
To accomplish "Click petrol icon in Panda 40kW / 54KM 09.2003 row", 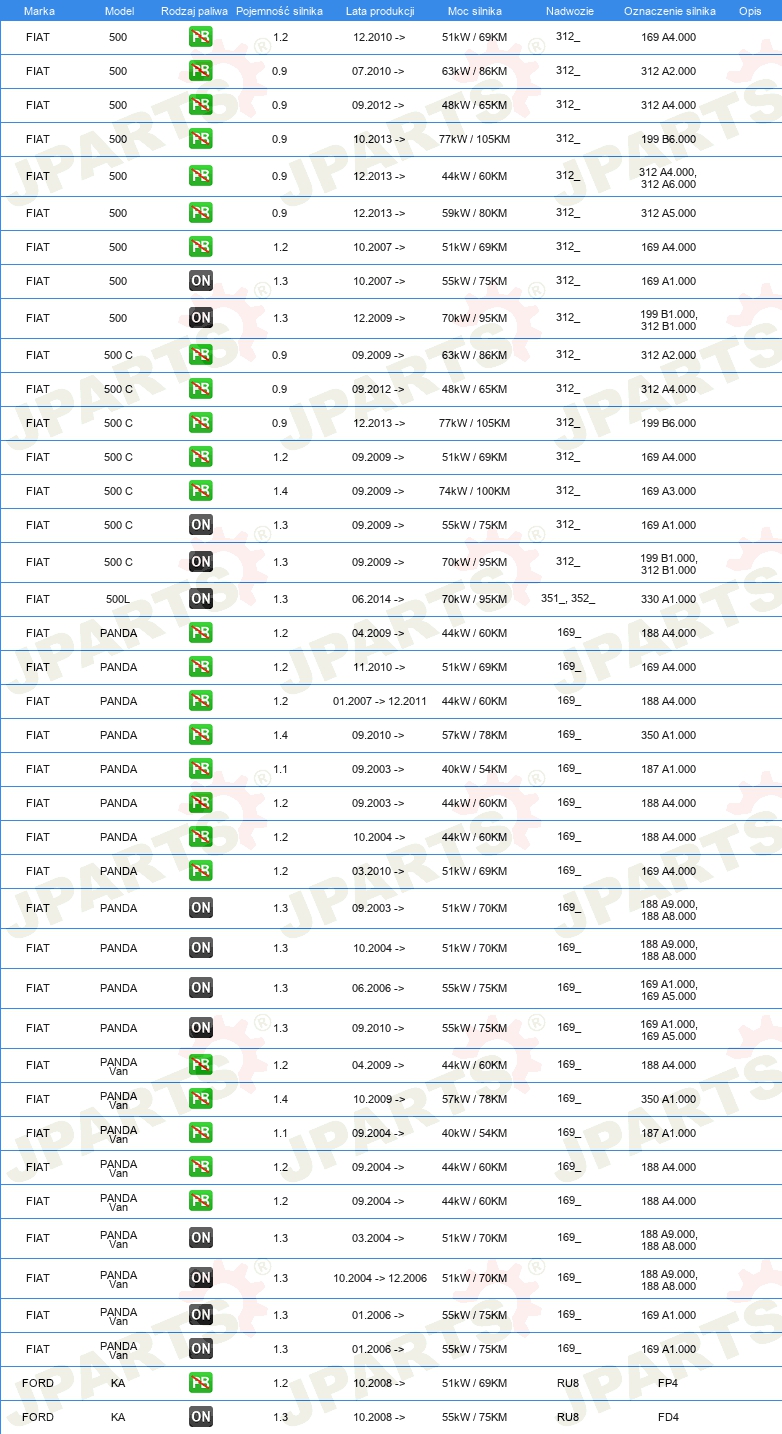I will (x=200, y=769).
